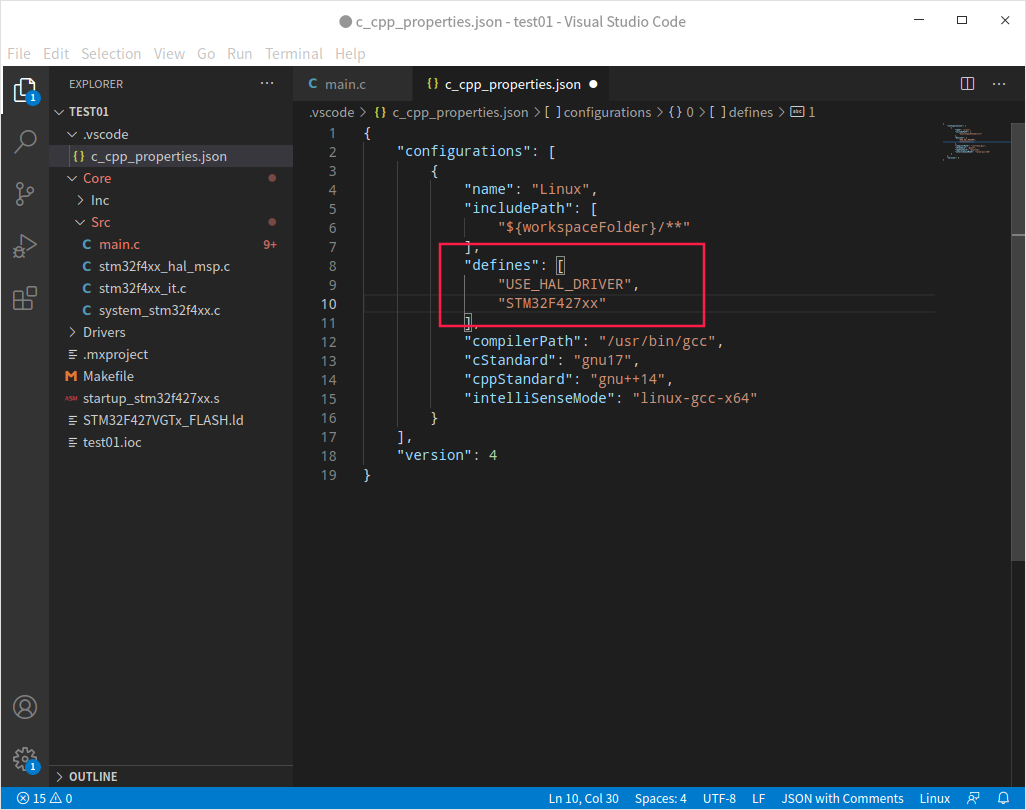Click the editor vertical scrollbar
This screenshot has width=1026, height=810.
[1018, 342]
